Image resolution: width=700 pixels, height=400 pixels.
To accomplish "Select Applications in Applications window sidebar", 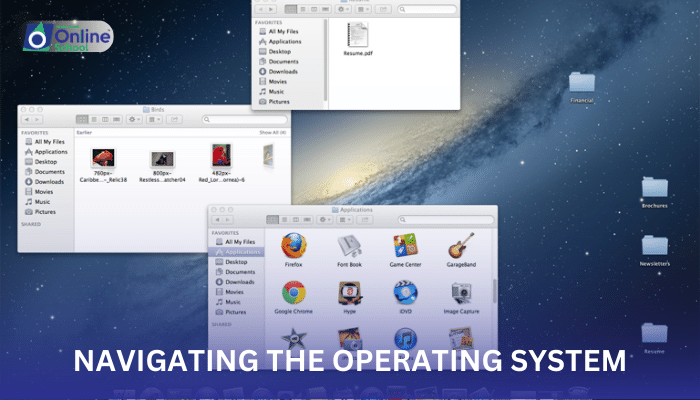I will coord(236,252).
